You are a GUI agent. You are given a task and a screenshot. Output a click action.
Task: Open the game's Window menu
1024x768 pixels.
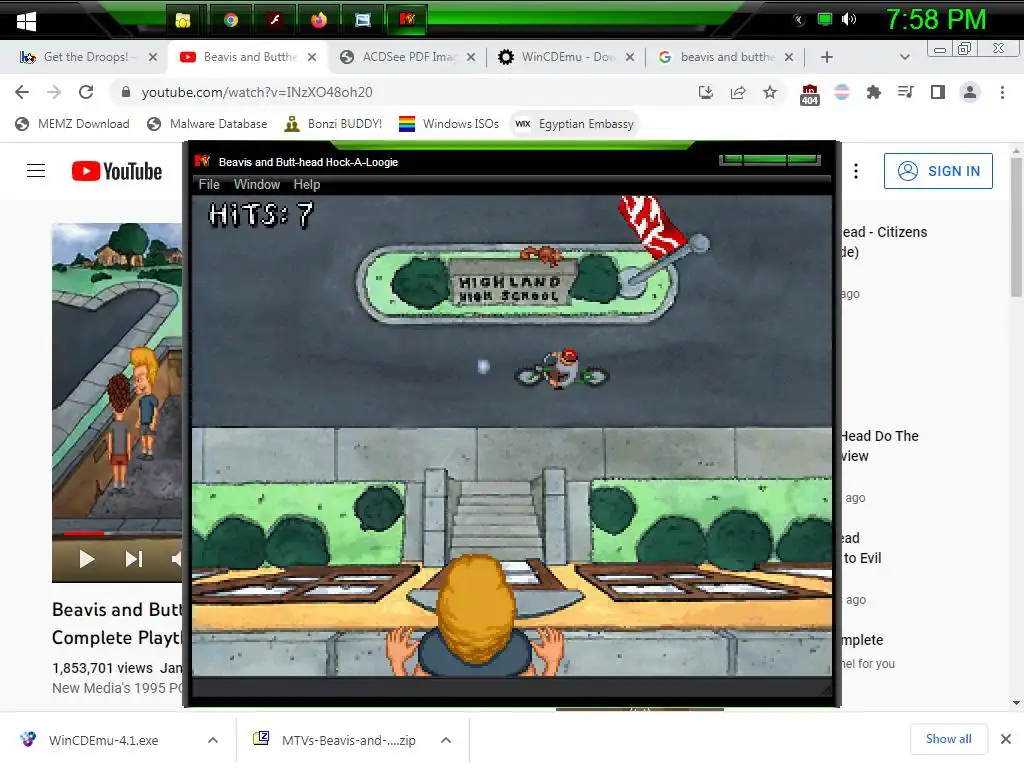(x=257, y=185)
